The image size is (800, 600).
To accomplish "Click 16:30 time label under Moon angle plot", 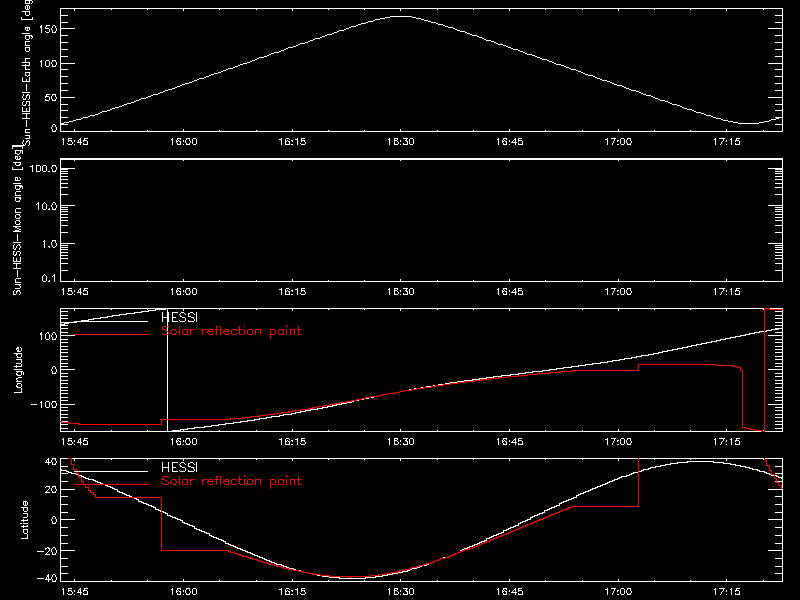I will tap(401, 292).
